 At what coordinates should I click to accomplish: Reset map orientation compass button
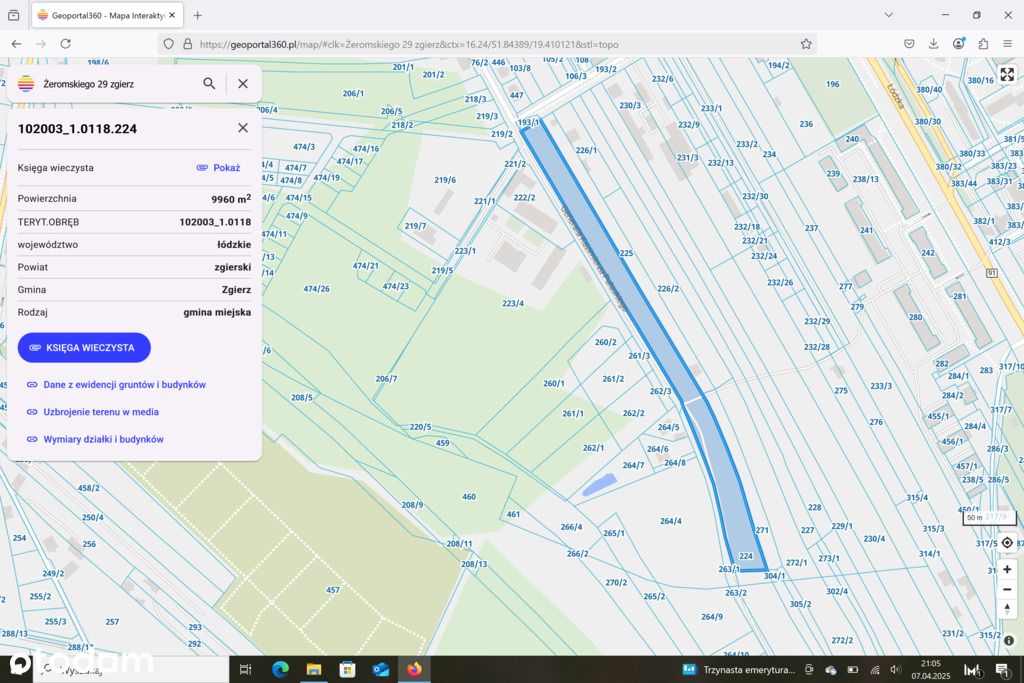tap(1007, 609)
